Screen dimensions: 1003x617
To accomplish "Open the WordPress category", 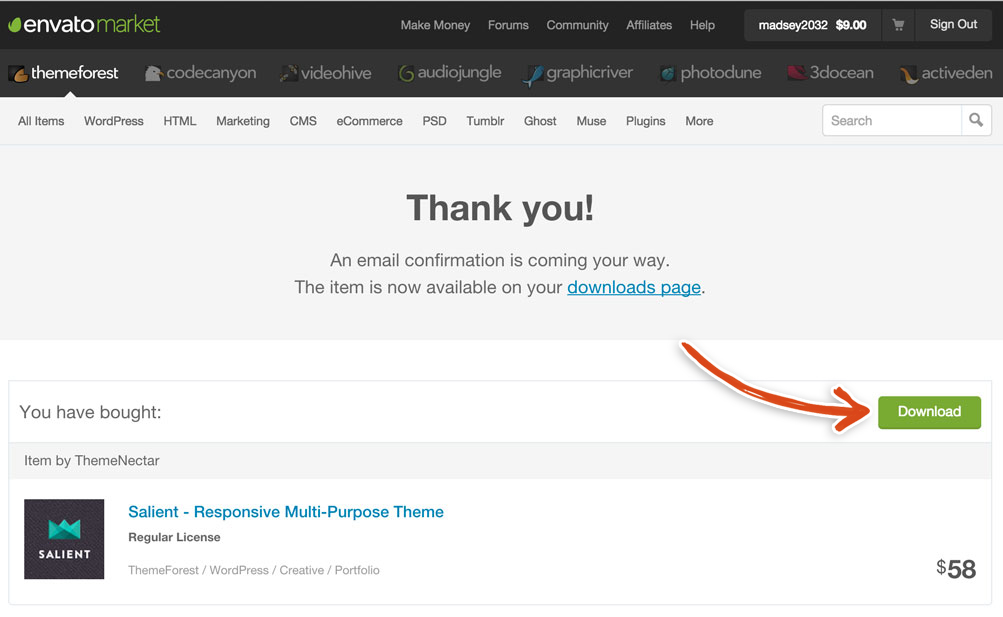I will pyautogui.click(x=114, y=121).
